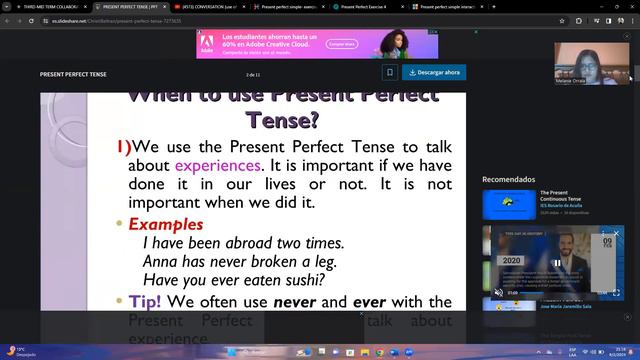Click the Adobe Creative Cloud ad banner
Image resolution: width=640 pixels, height=360 pixels.
click(317, 44)
